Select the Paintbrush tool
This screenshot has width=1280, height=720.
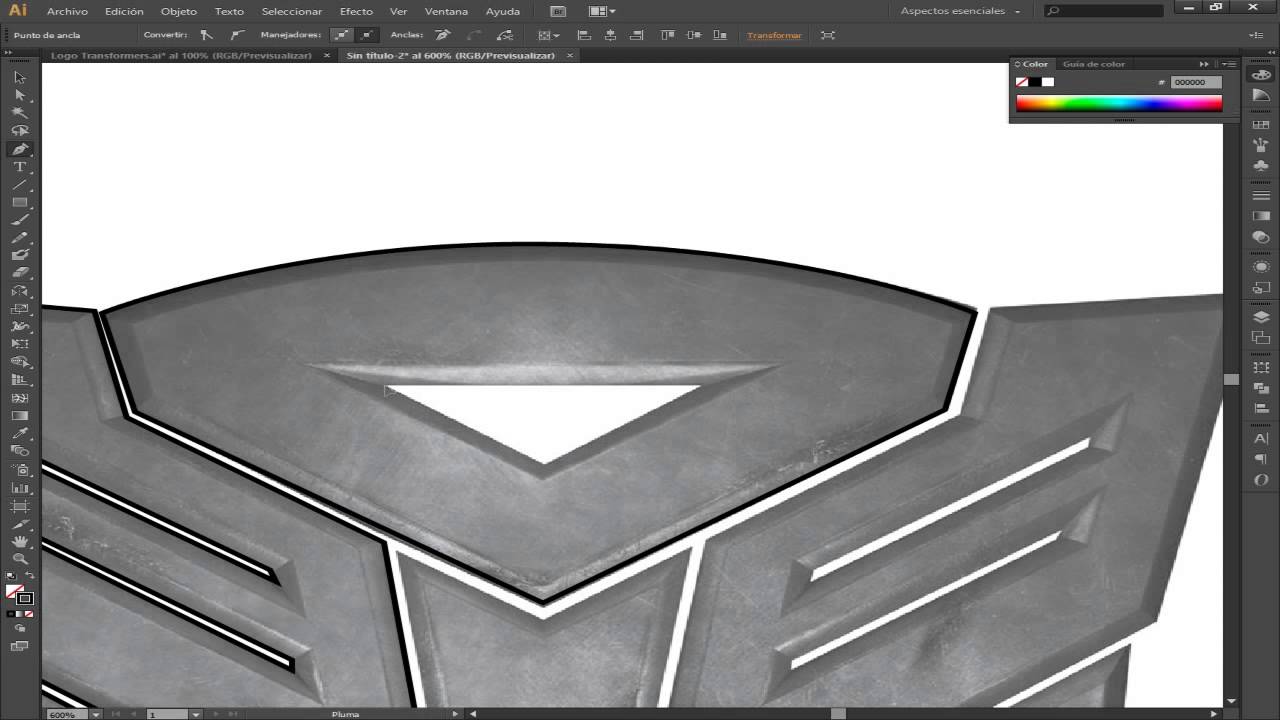(19, 220)
